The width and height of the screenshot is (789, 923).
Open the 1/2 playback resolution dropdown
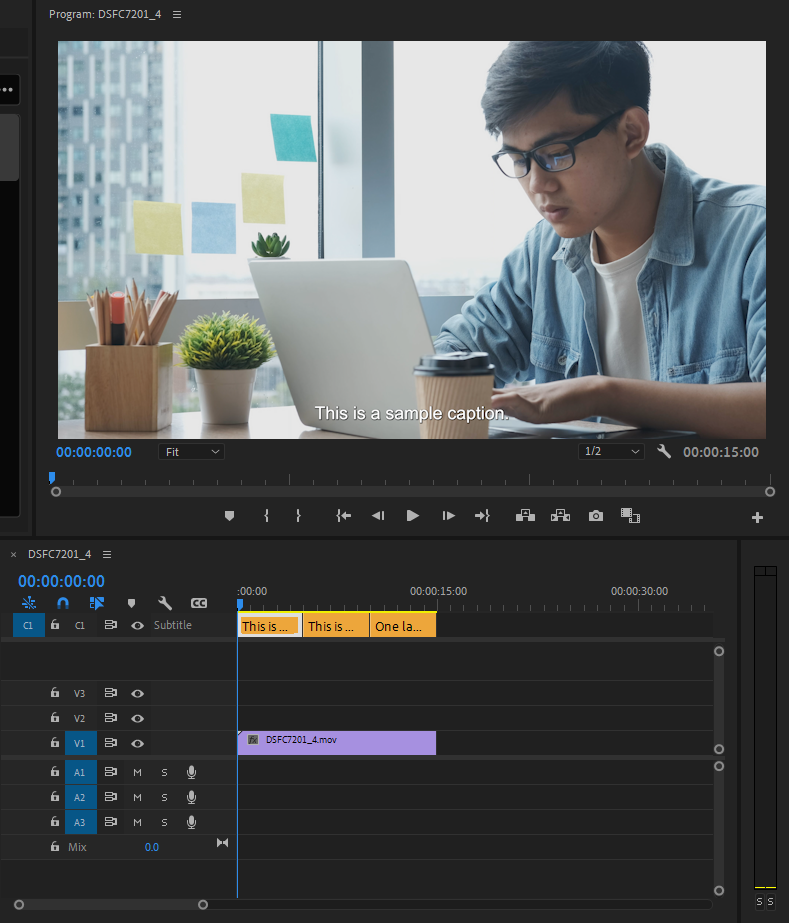[612, 452]
